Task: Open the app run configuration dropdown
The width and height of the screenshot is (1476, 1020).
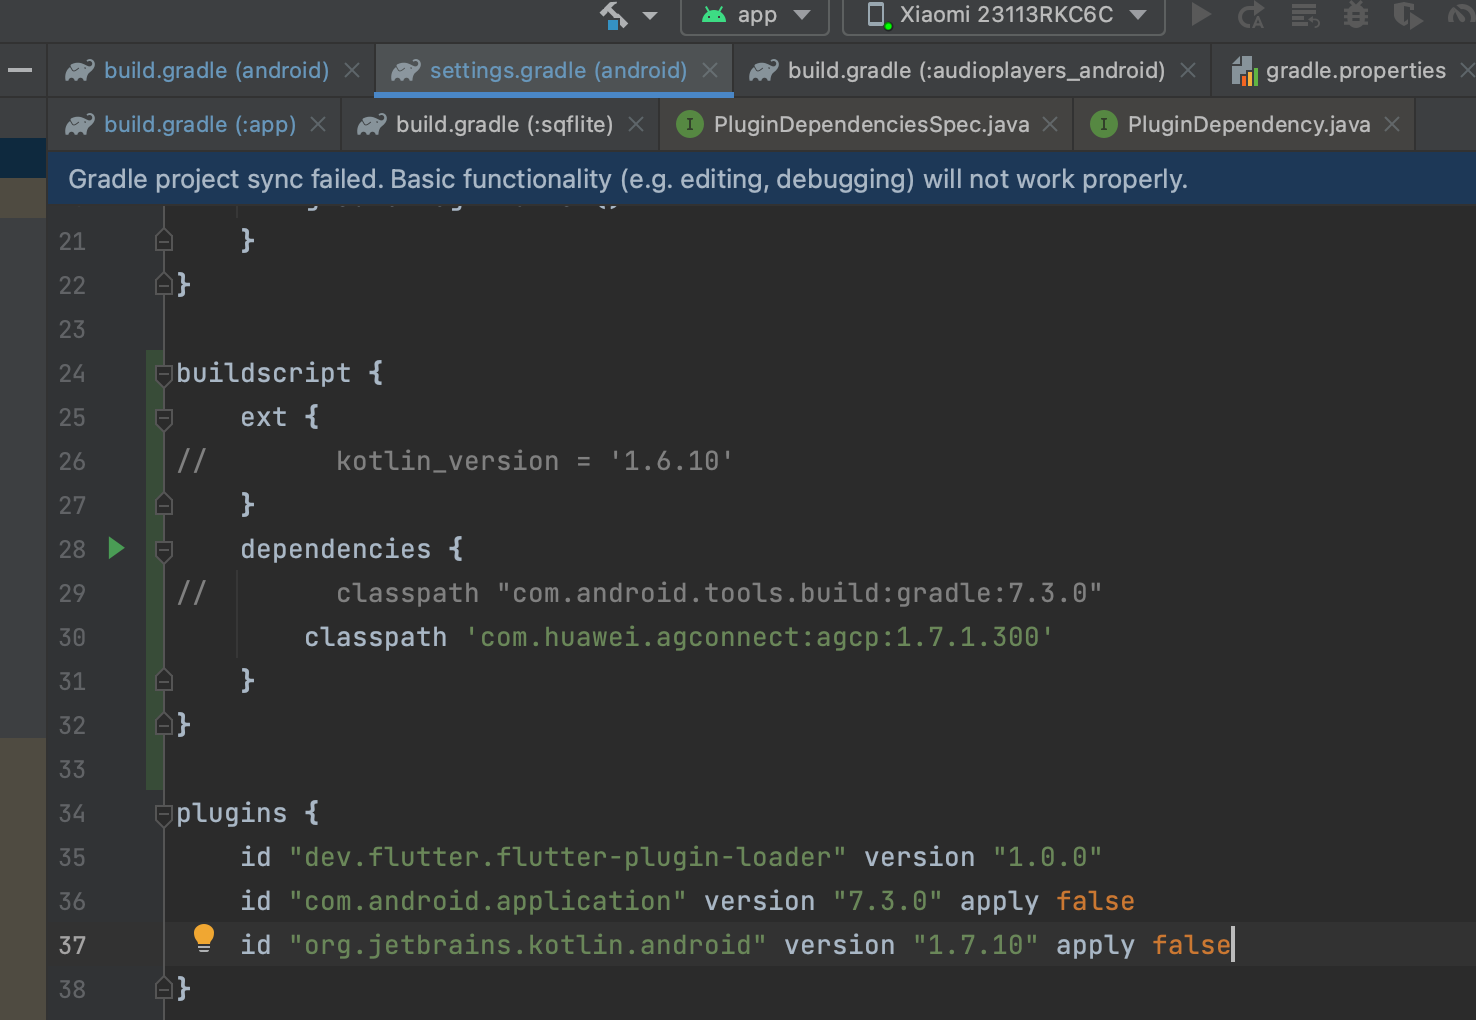Action: point(755,16)
